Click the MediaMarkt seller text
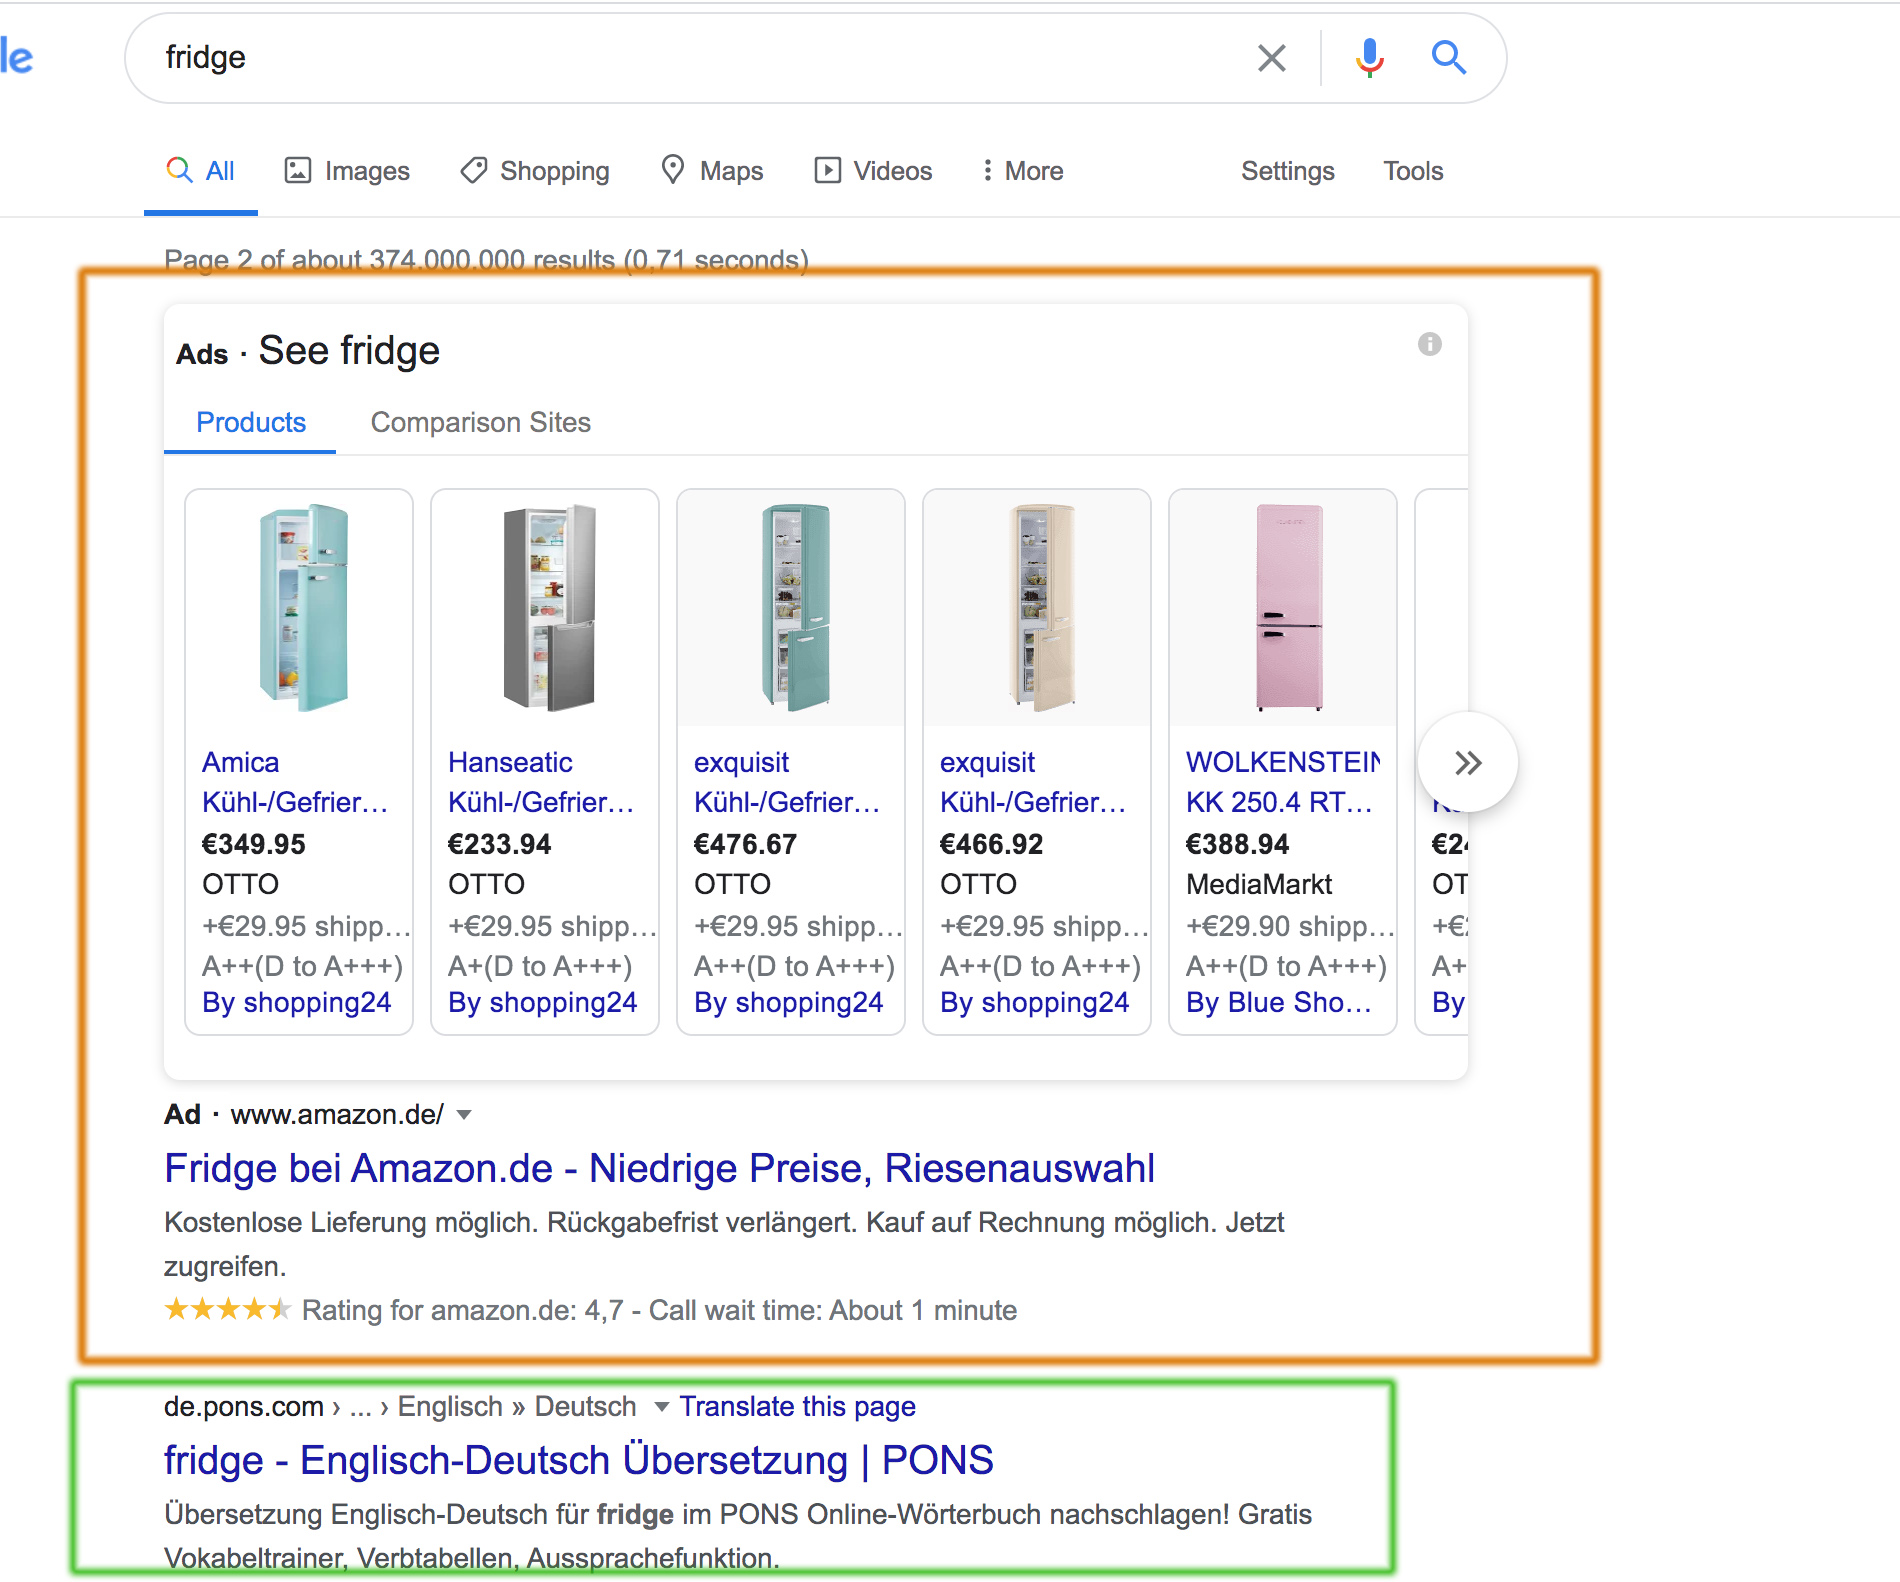The height and width of the screenshot is (1582, 1900). tap(1259, 885)
